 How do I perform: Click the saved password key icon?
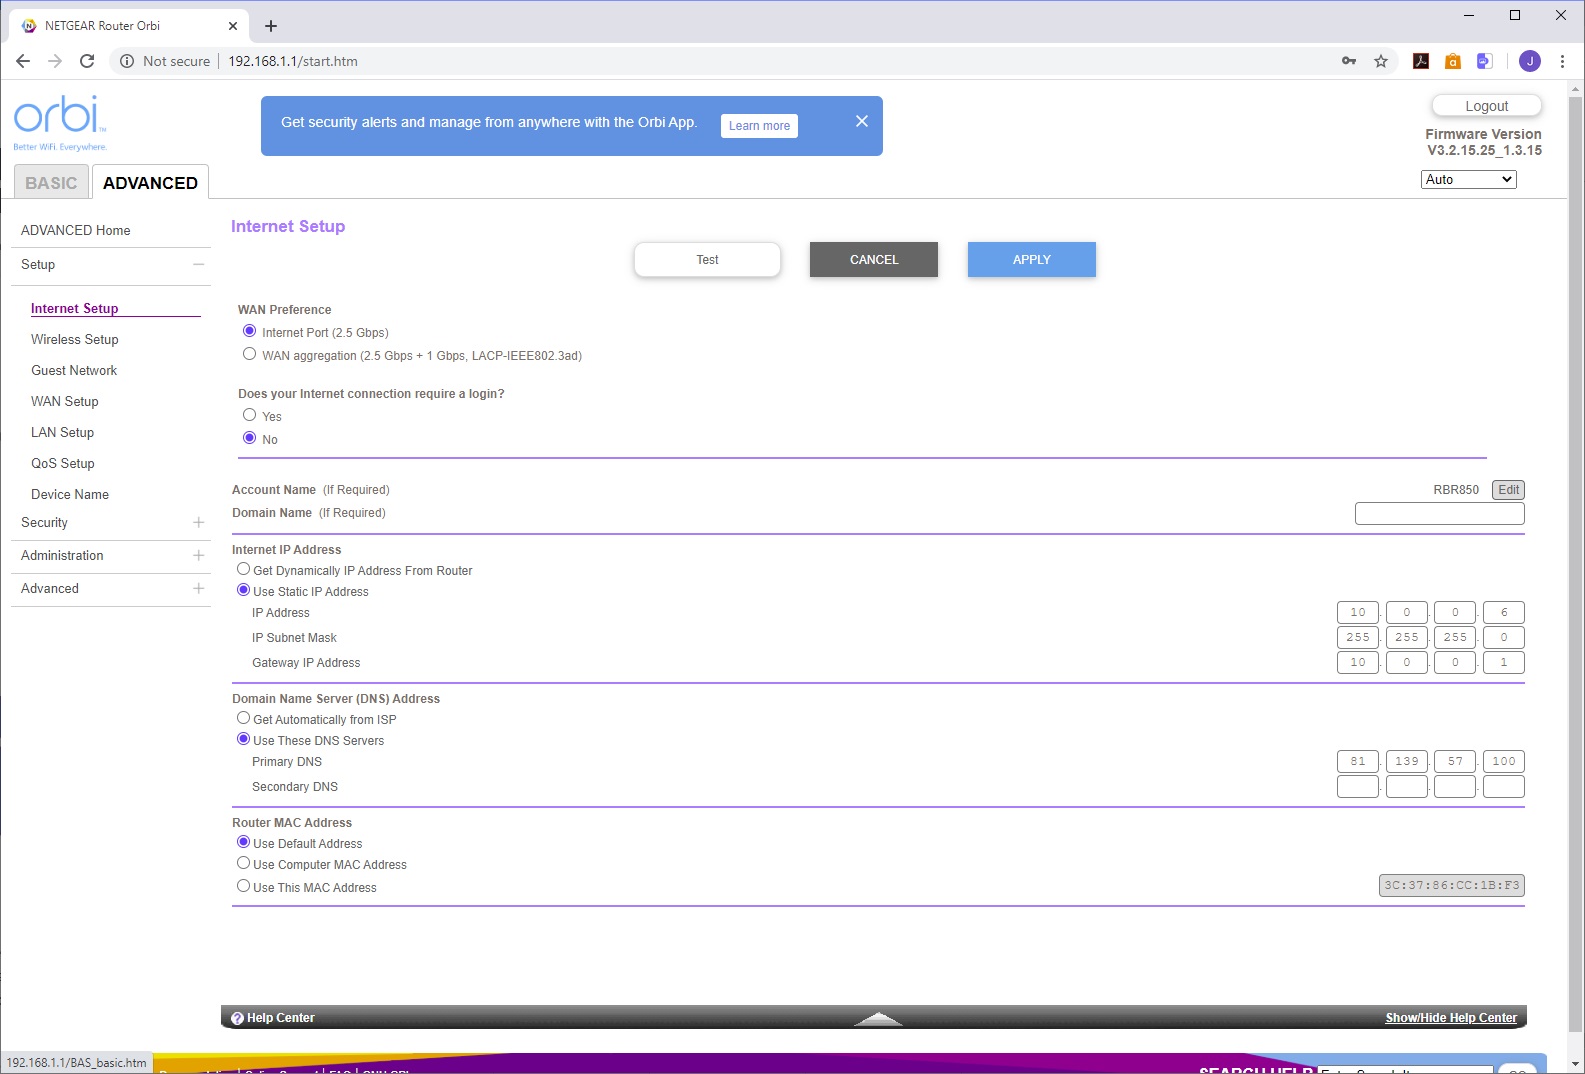[1349, 61]
